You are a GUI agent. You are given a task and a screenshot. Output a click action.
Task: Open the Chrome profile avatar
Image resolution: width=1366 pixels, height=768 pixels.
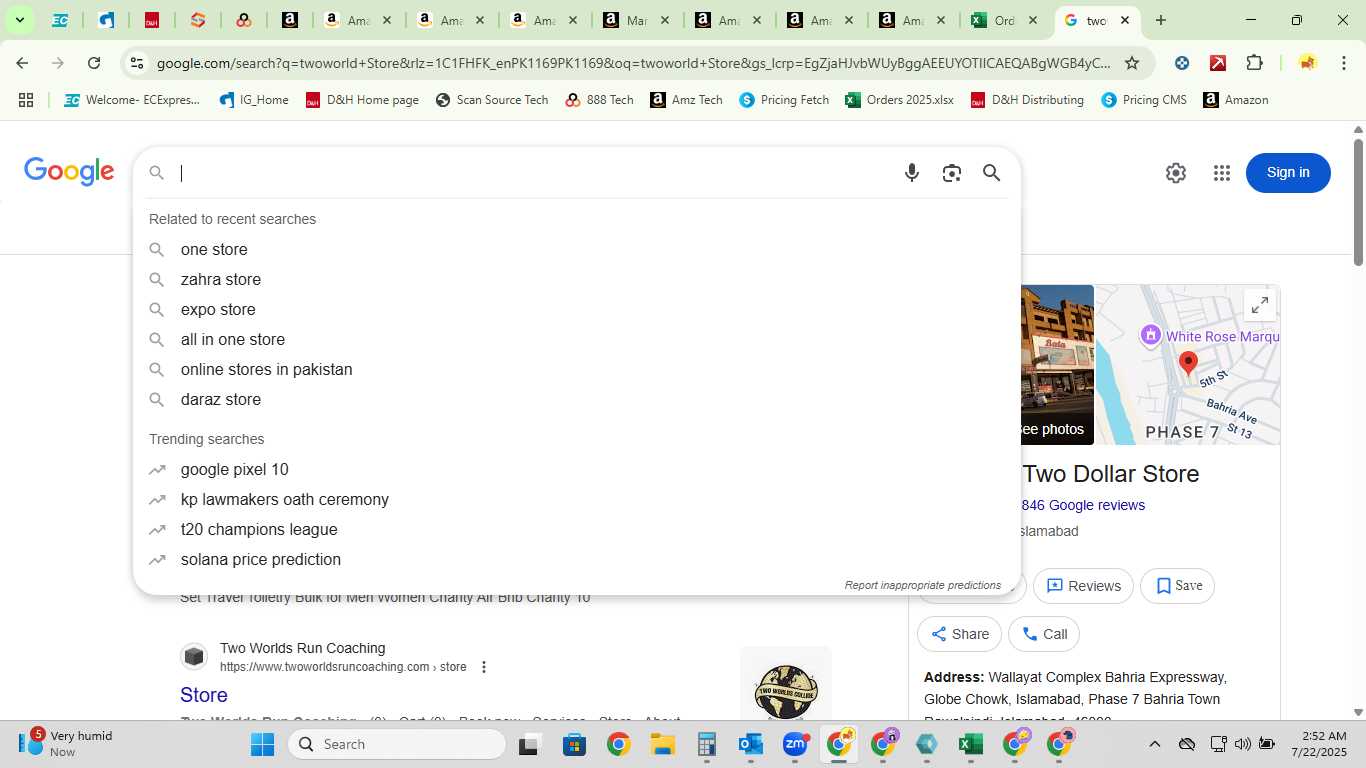coord(1307,63)
